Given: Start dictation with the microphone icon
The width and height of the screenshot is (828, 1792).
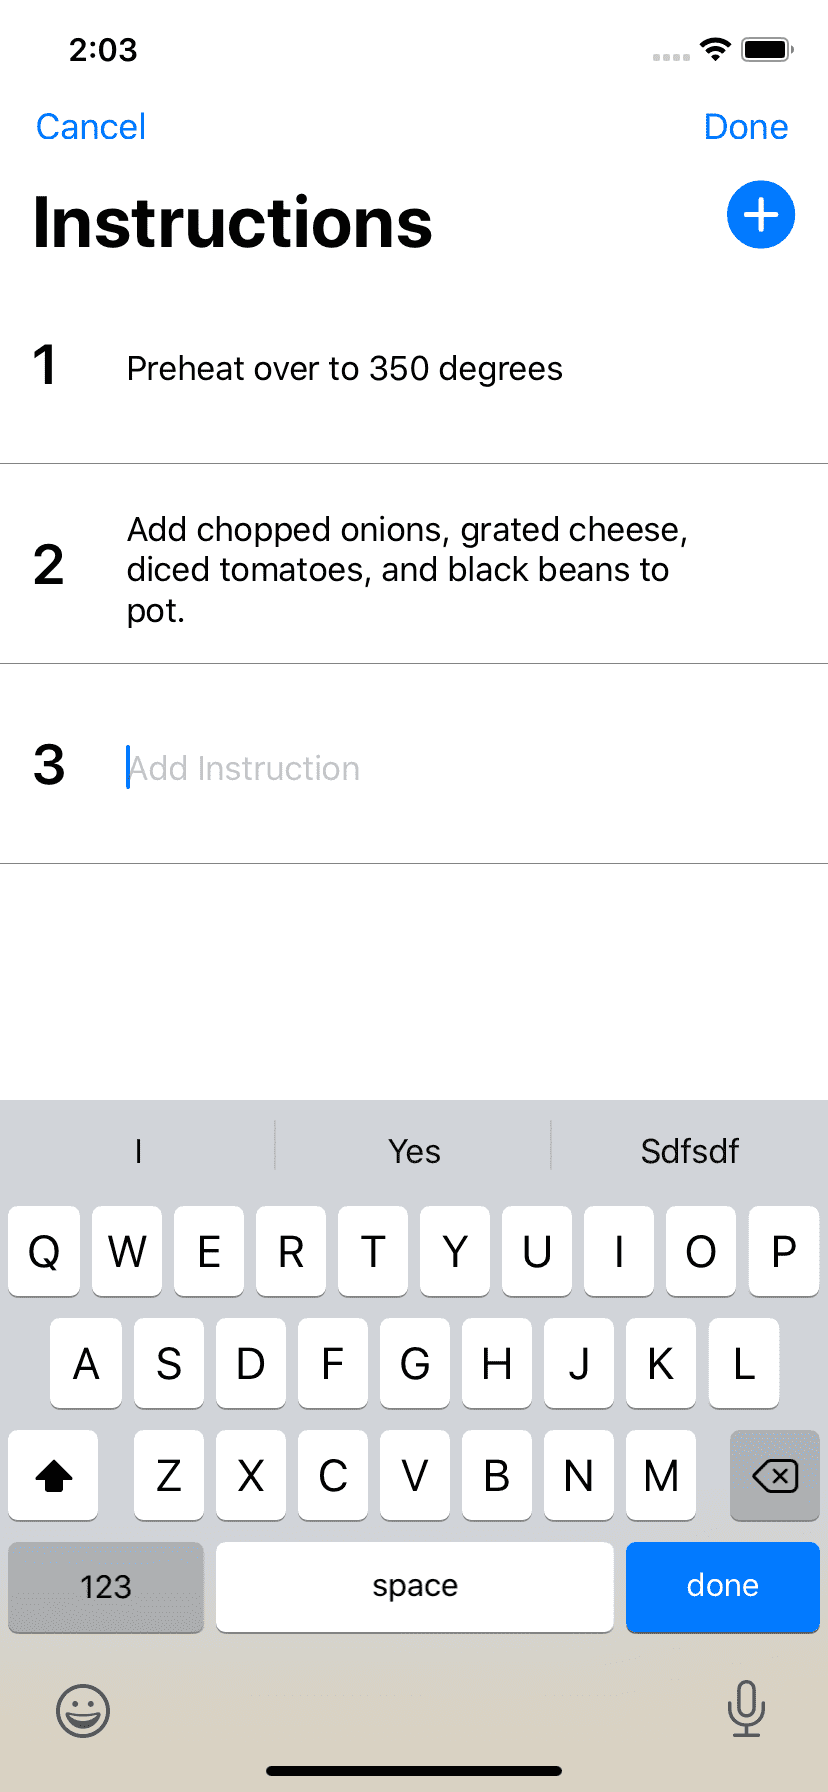Looking at the screenshot, I should point(746,1708).
